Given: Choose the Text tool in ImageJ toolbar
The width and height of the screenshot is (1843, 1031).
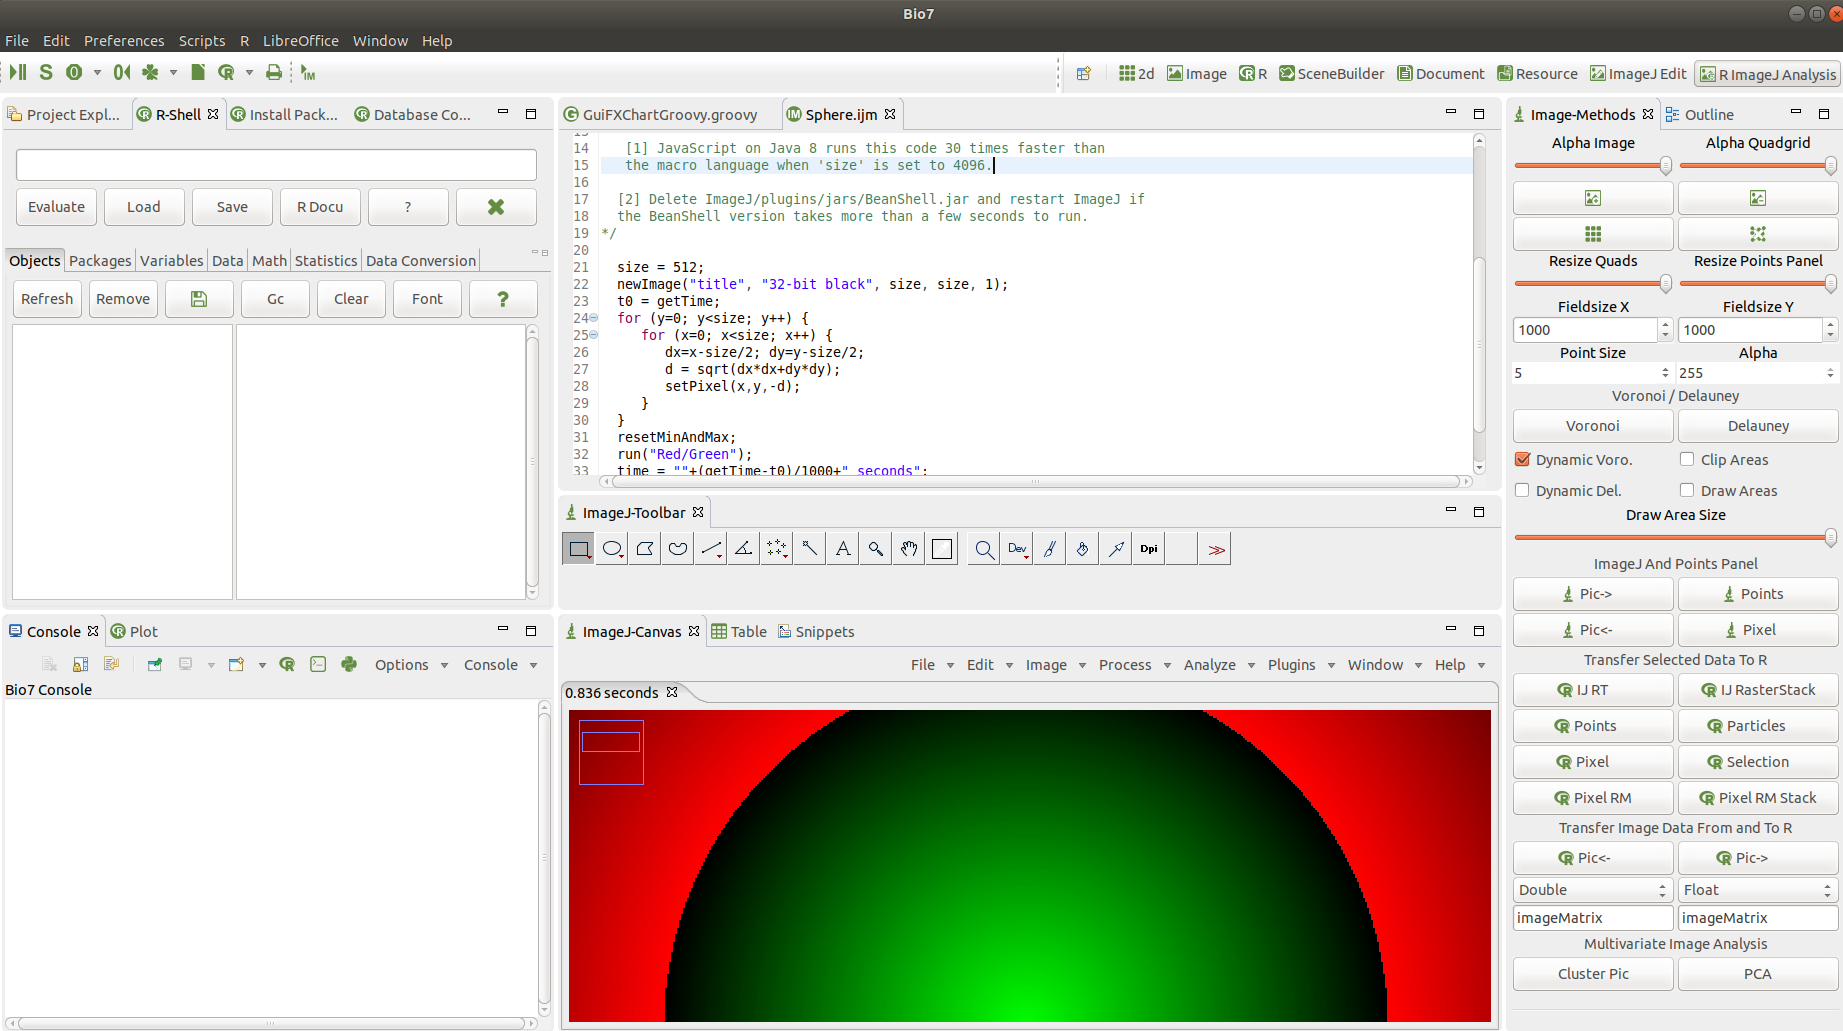Looking at the screenshot, I should pos(843,548).
